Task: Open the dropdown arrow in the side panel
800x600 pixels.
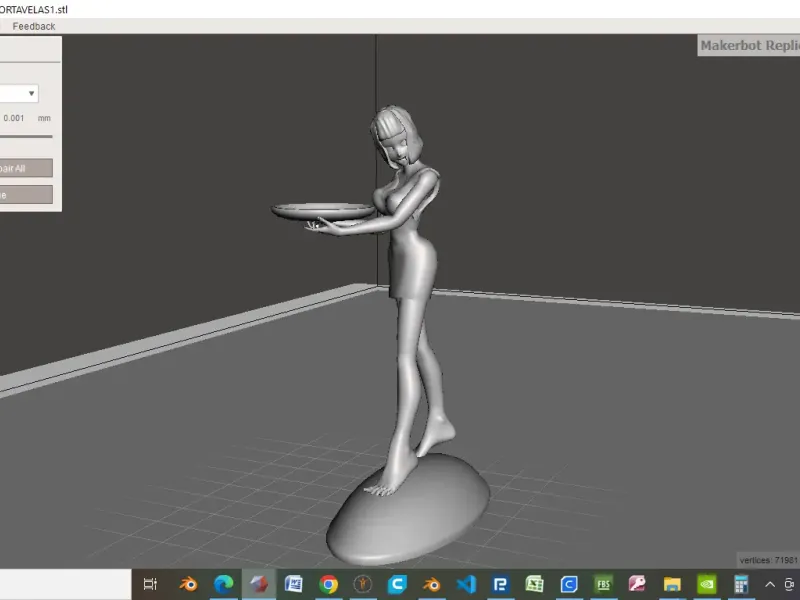Action: tap(31, 93)
